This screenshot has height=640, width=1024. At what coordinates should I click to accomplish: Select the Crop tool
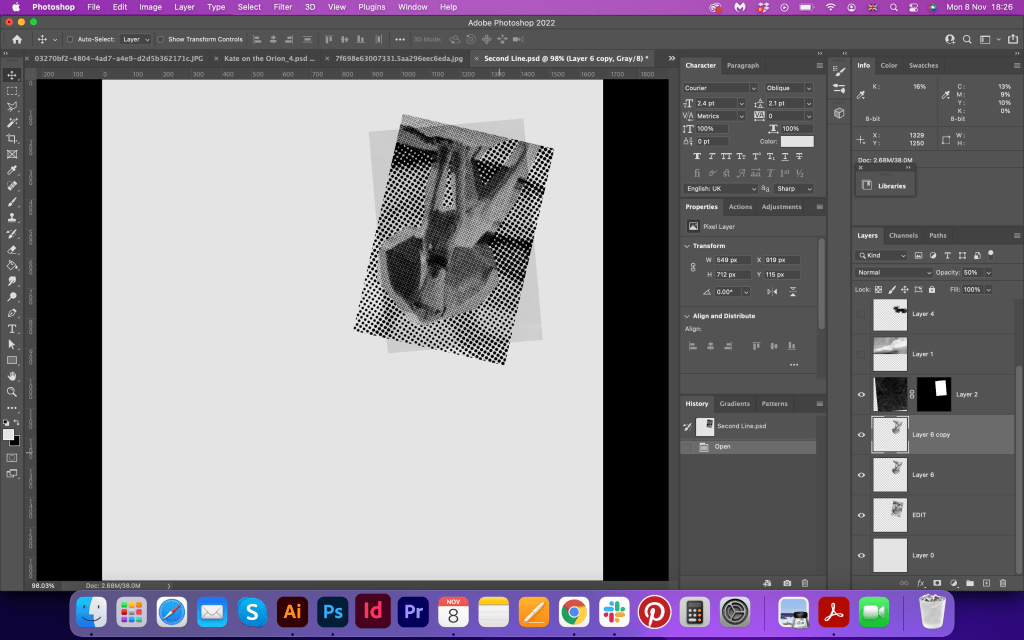(x=12, y=138)
